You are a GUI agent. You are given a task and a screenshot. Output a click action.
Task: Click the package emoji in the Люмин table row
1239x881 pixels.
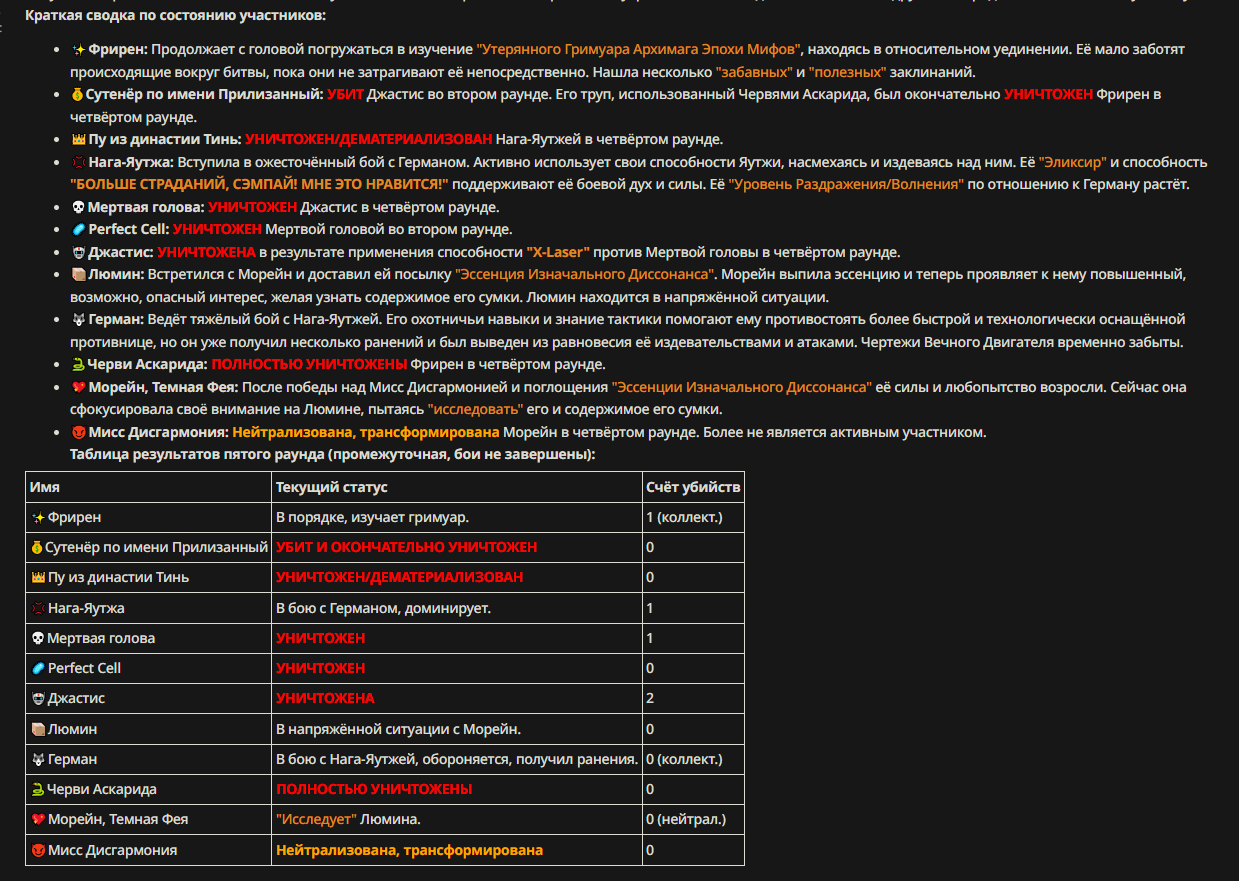tap(38, 729)
